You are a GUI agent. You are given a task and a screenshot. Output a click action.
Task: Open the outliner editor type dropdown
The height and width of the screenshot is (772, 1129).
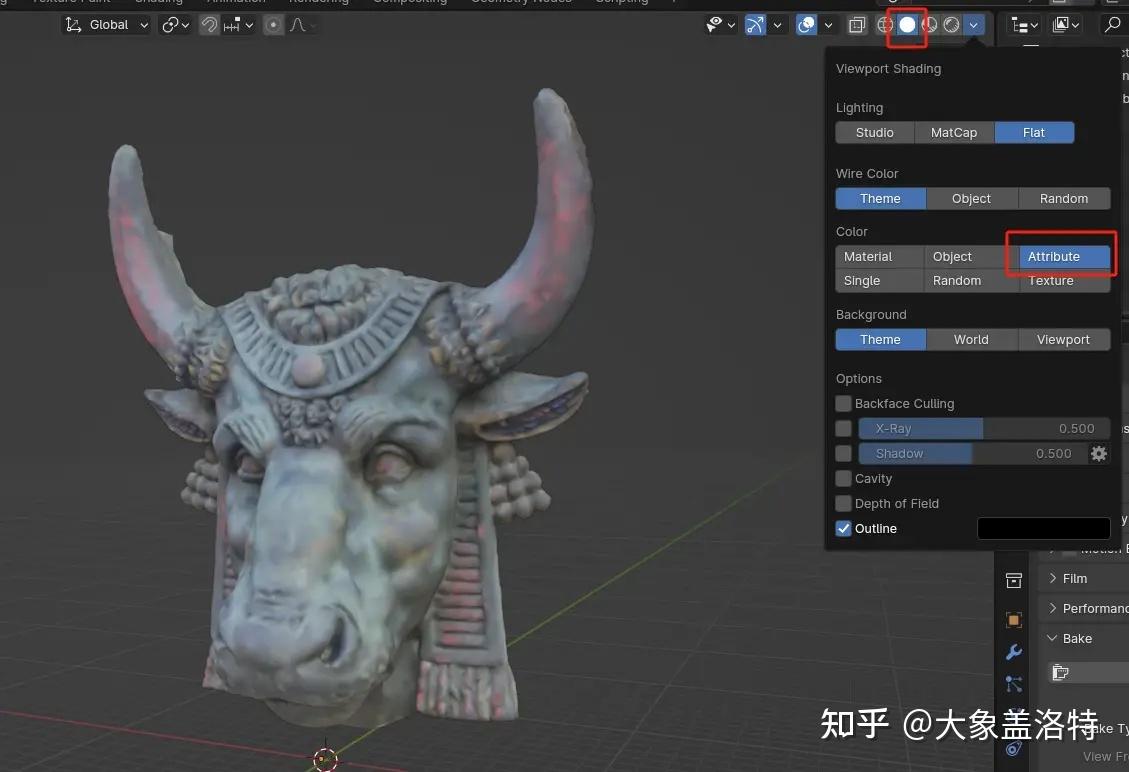coord(1025,25)
